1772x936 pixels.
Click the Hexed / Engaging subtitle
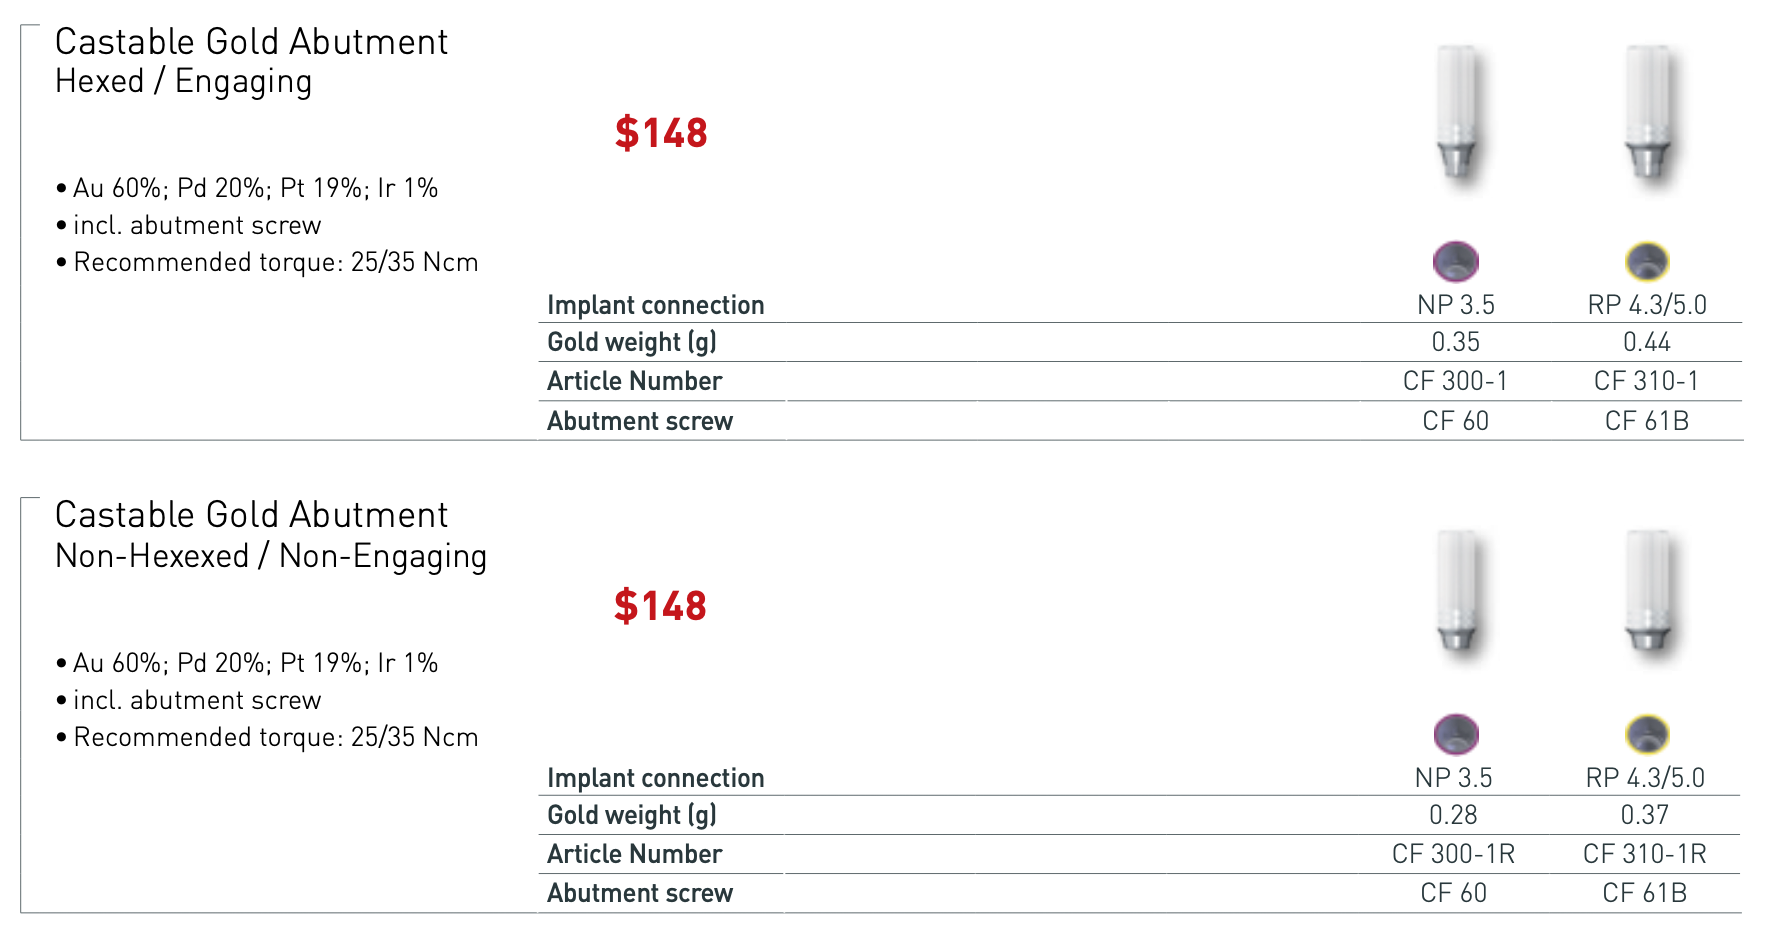(183, 82)
